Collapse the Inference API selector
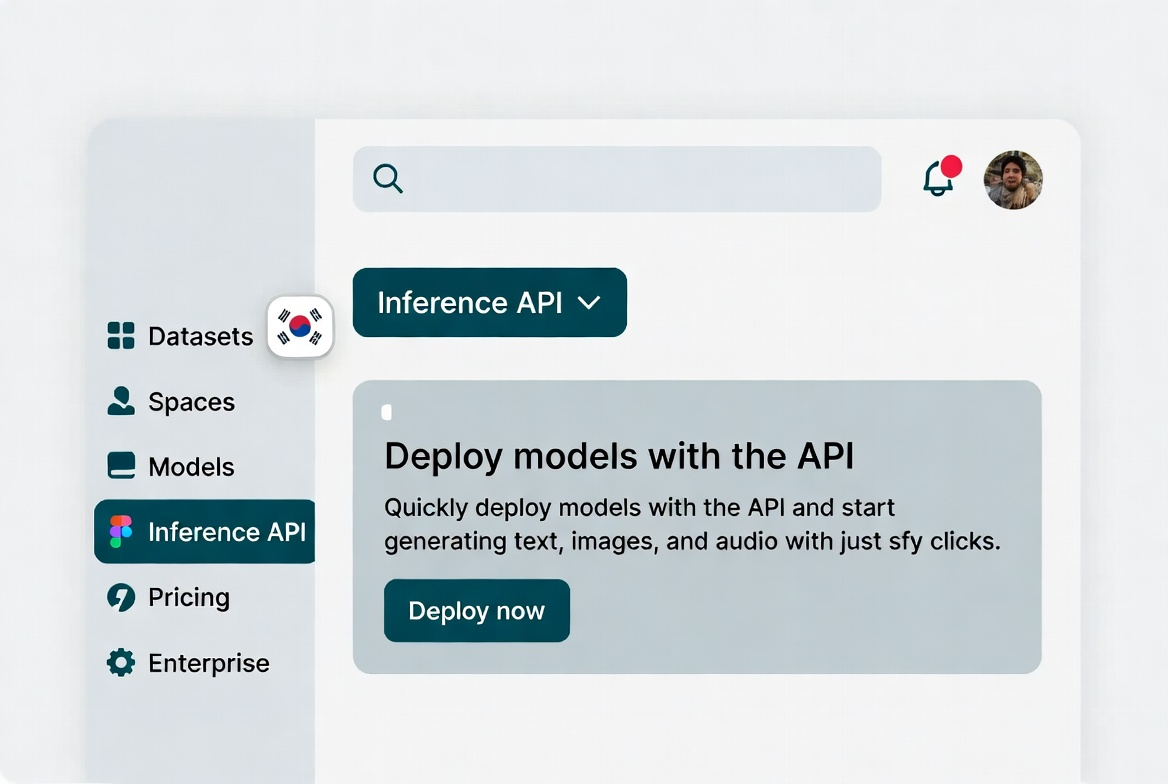 [x=489, y=302]
